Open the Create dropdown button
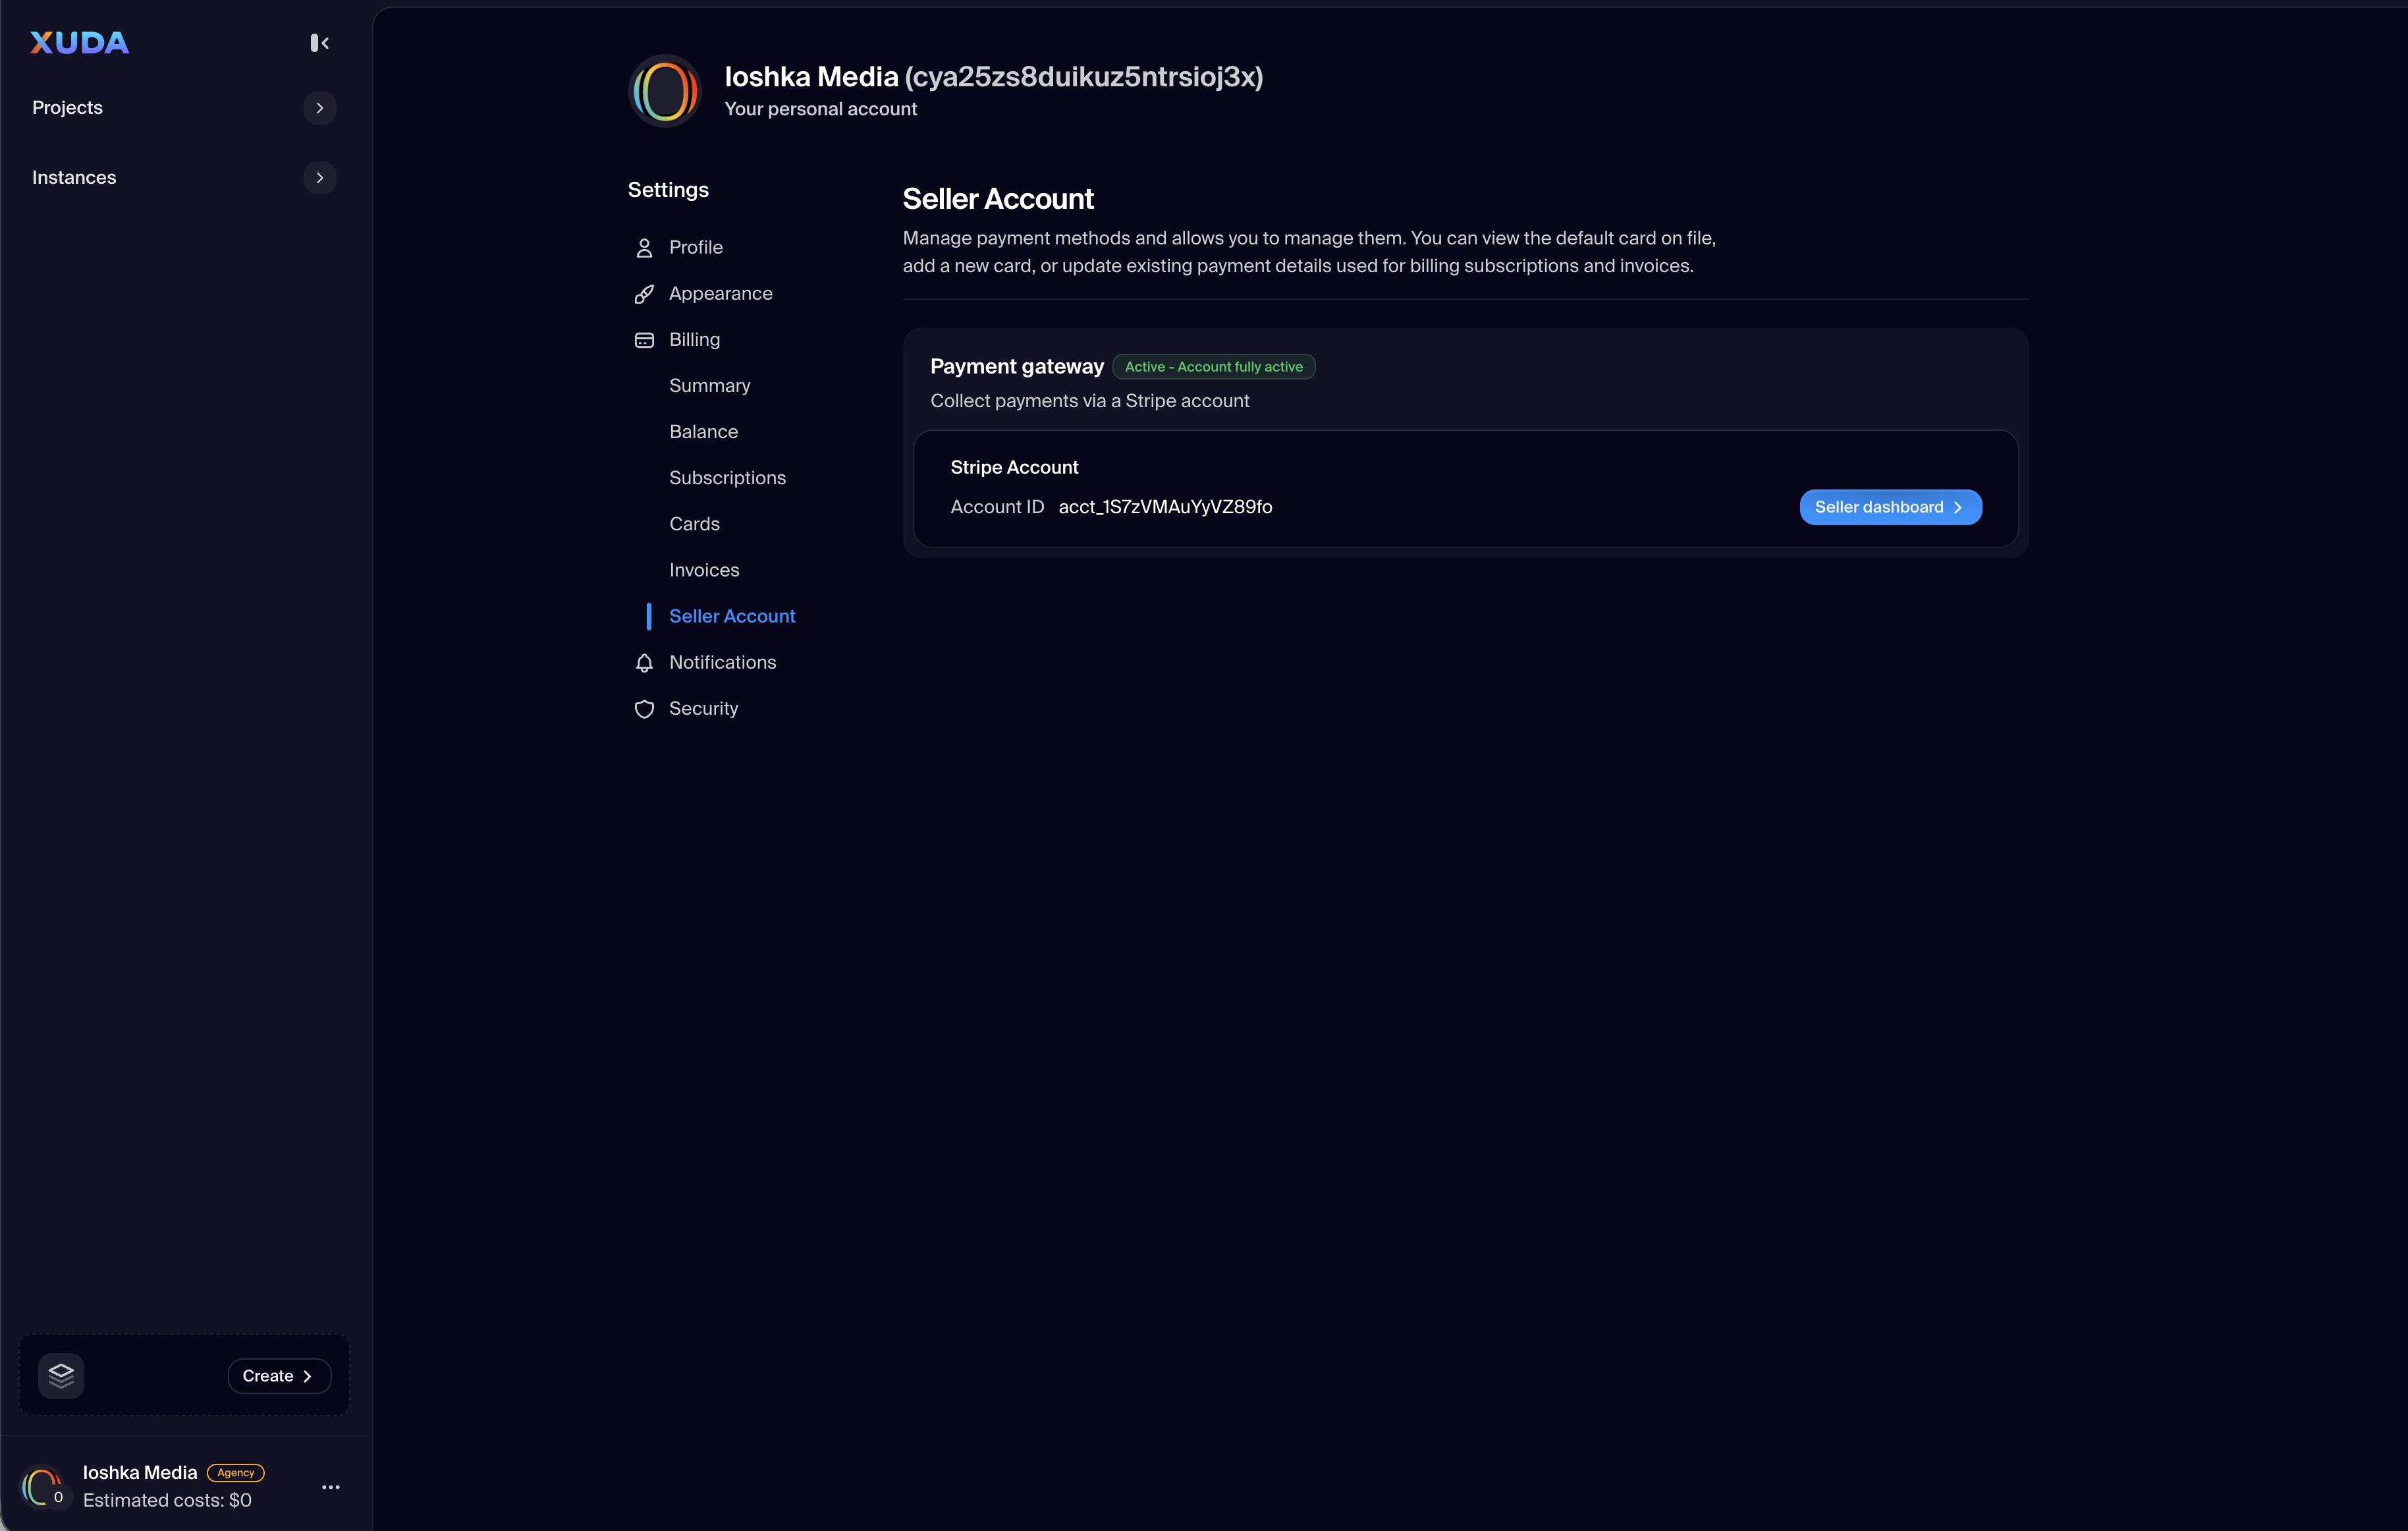Image resolution: width=2408 pixels, height=1531 pixels. 279,1376
